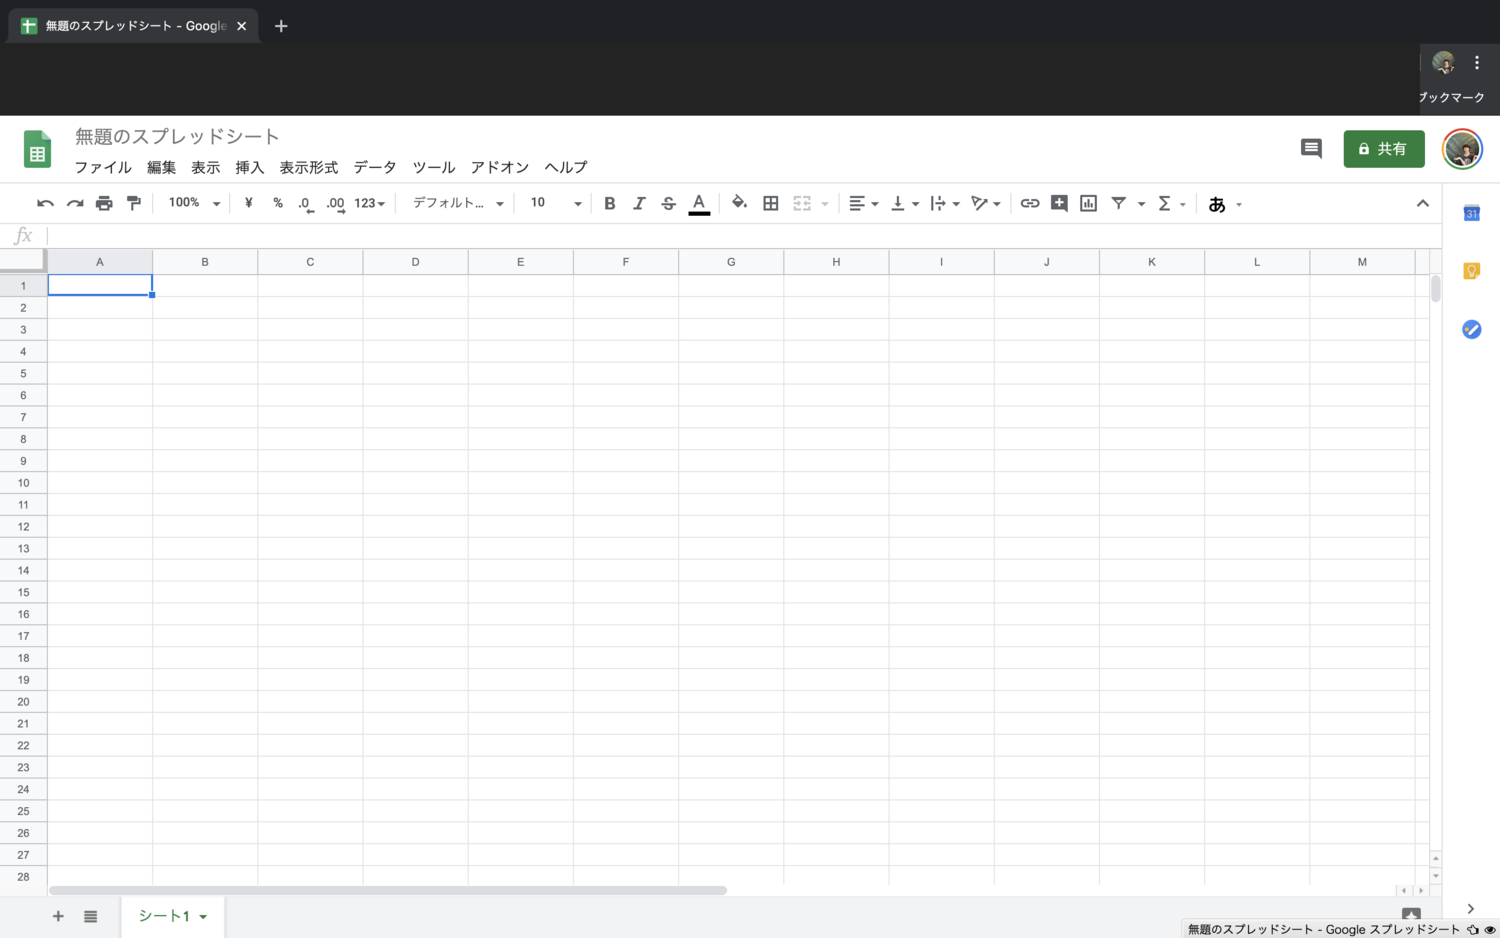Open text rotation dropdown
This screenshot has height=938, width=1500.
coord(986,203)
